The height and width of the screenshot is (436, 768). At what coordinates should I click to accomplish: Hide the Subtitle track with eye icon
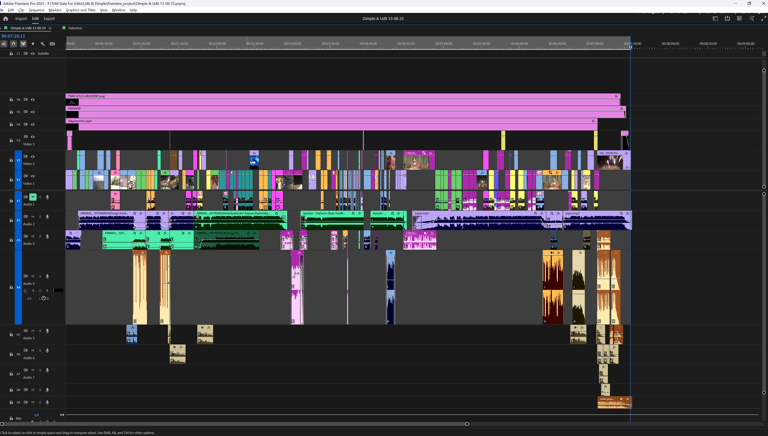click(33, 53)
